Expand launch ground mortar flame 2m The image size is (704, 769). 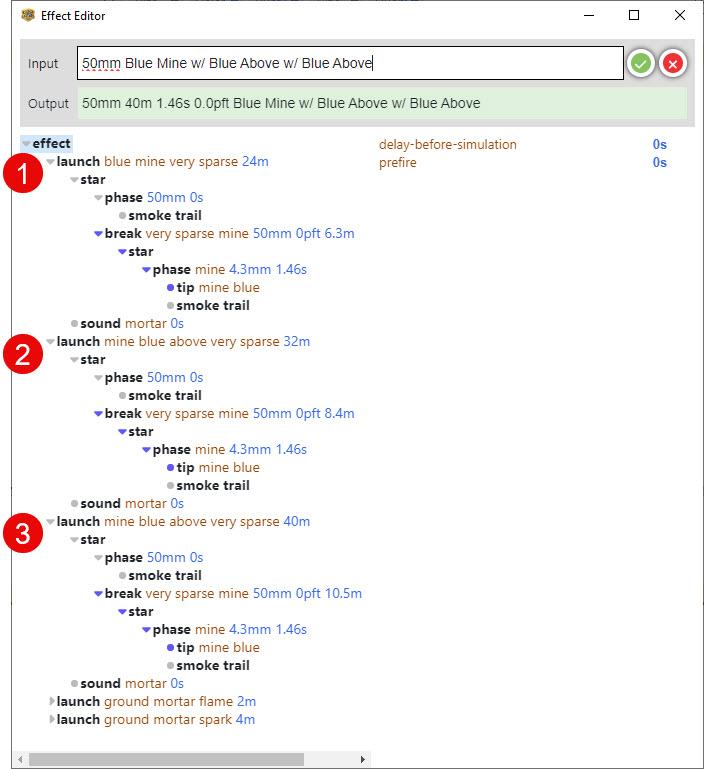coord(51,702)
